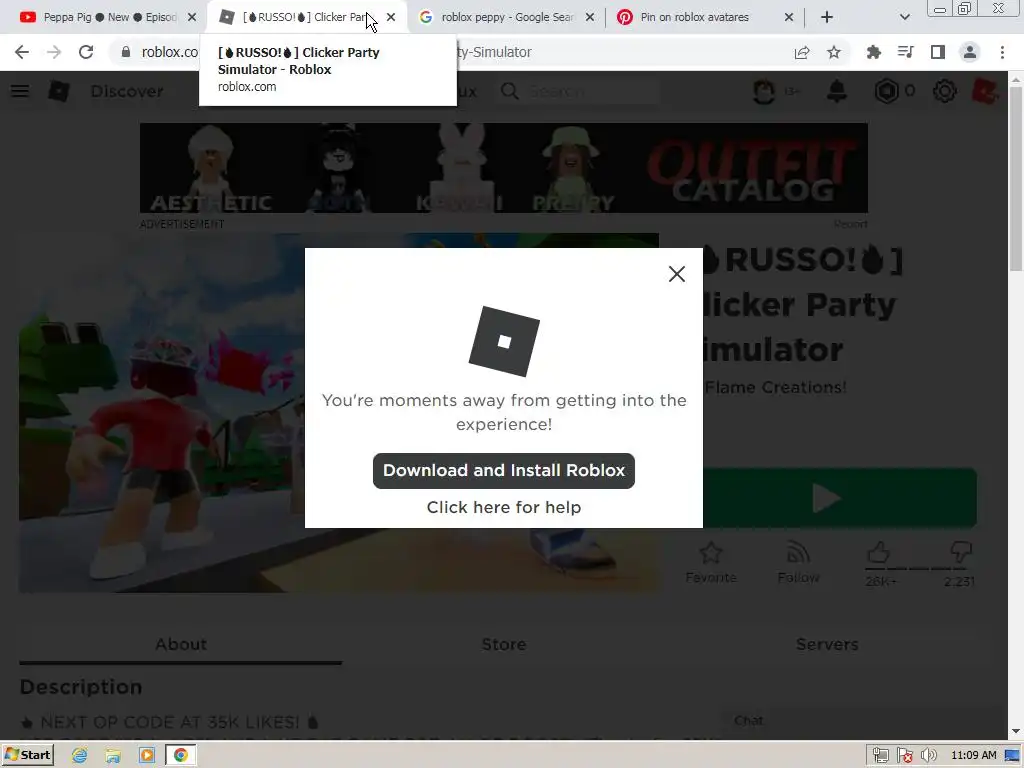Open Roblox notifications bell
The height and width of the screenshot is (768, 1024).
tap(837, 91)
